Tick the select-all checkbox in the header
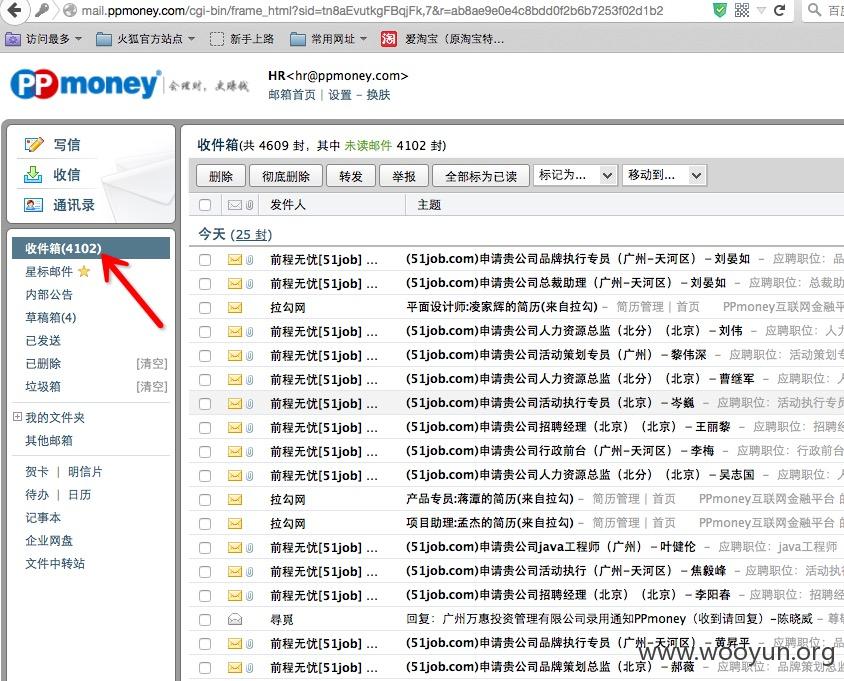This screenshot has width=844, height=681. pyautogui.click(x=205, y=205)
